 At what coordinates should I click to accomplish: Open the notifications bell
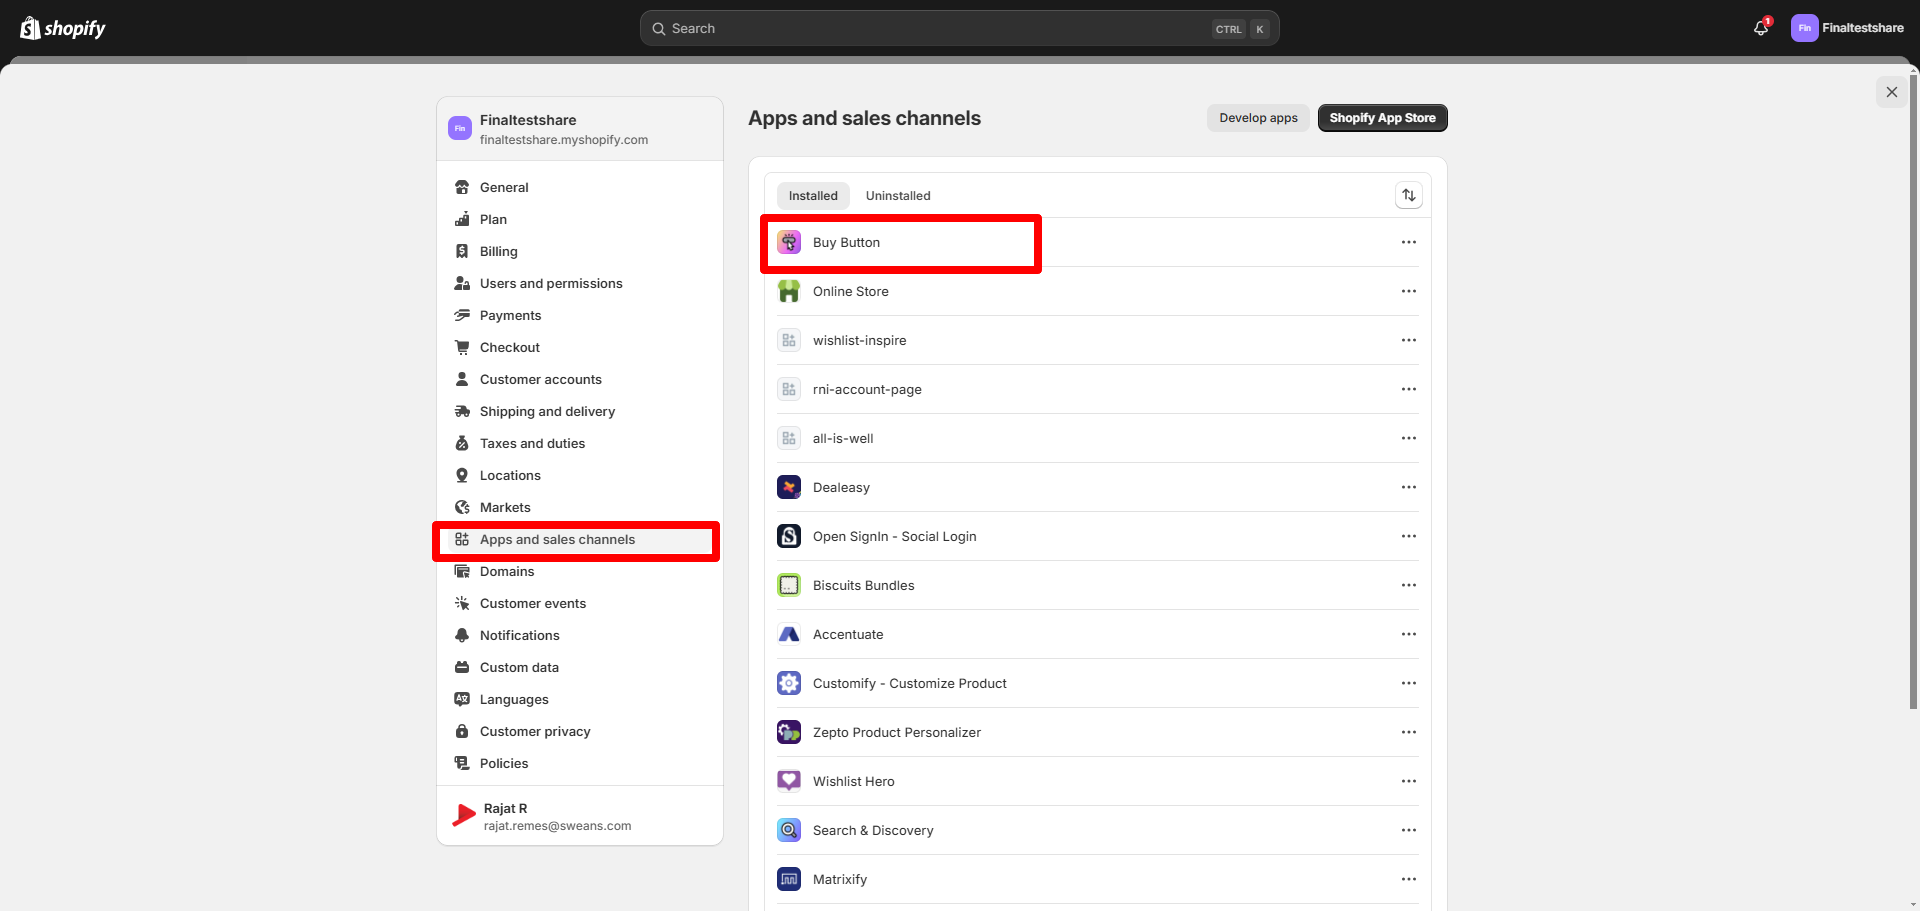[x=1761, y=28]
